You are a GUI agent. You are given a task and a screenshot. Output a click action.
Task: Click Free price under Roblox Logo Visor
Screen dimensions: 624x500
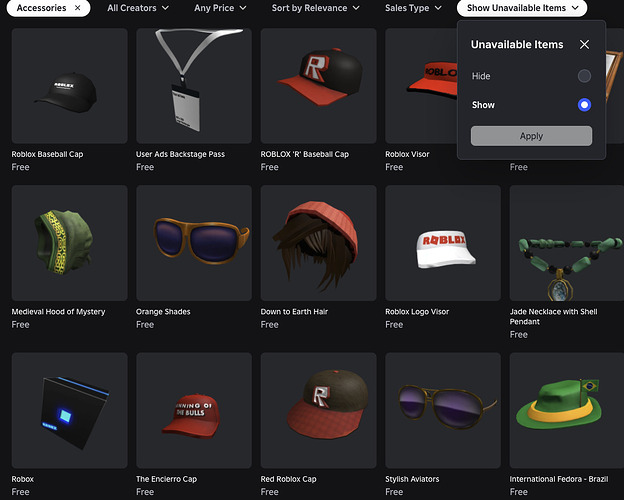pos(394,325)
